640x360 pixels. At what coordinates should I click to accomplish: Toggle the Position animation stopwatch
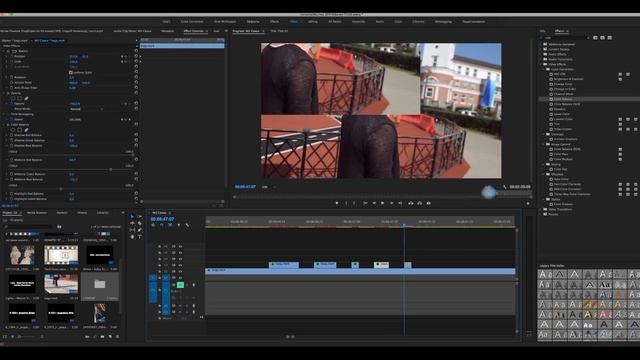coord(11,56)
